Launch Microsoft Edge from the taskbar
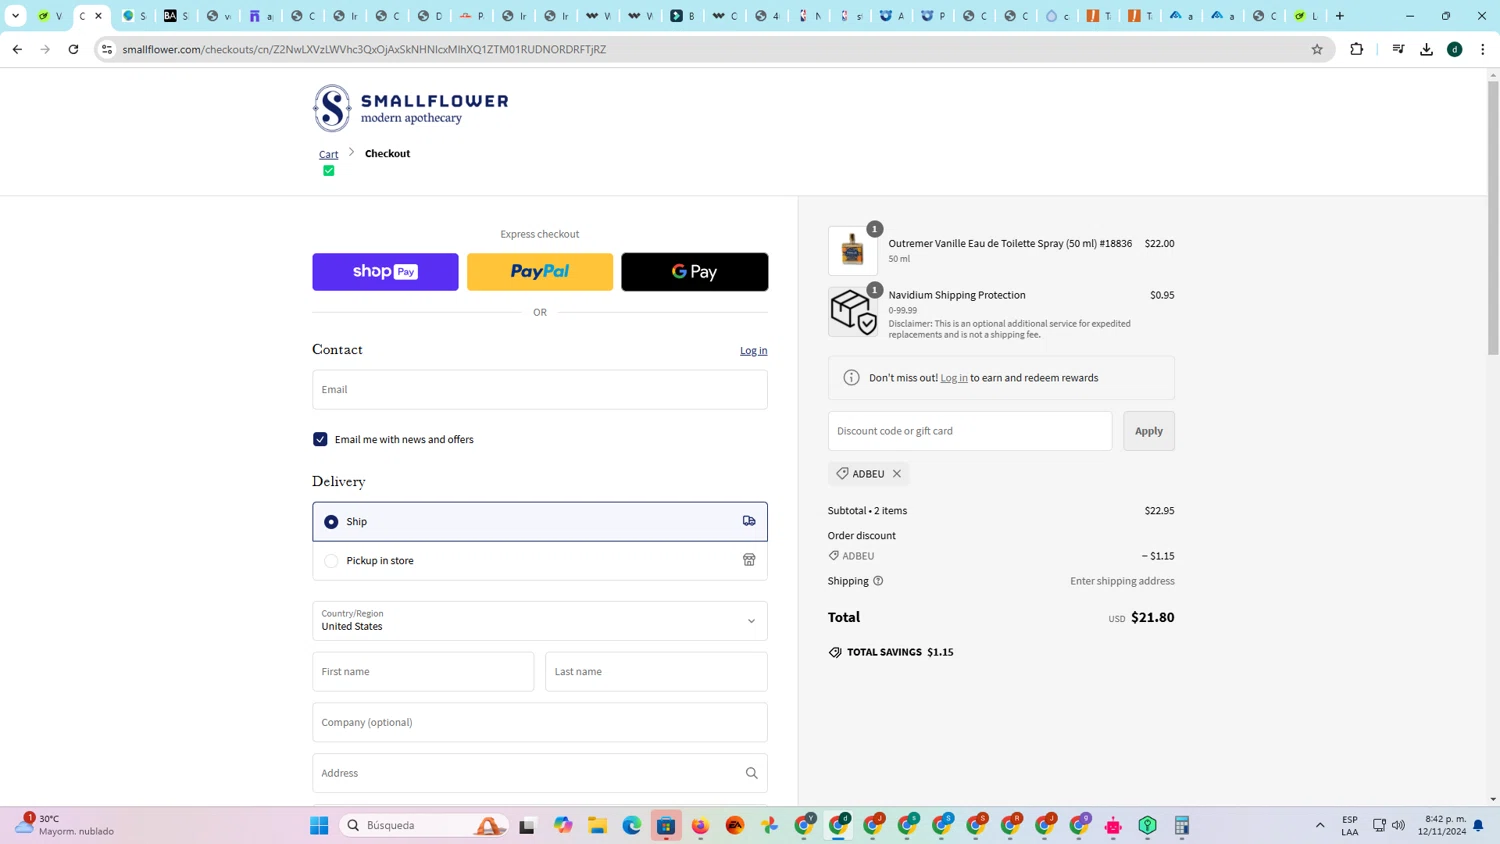The width and height of the screenshot is (1500, 844). [x=632, y=826]
